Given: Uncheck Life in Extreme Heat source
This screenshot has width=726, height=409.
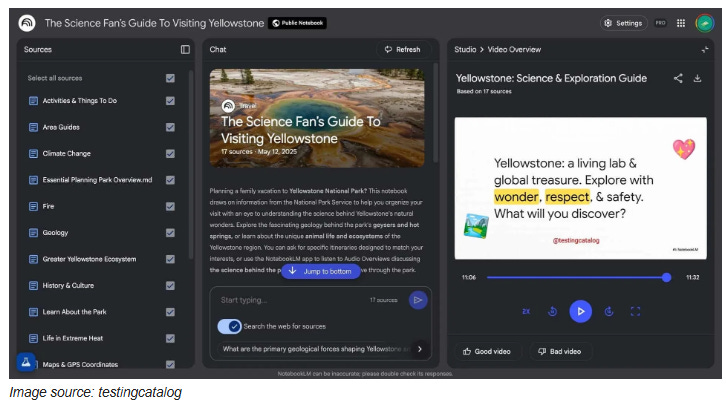Looking at the screenshot, I should click(x=170, y=338).
